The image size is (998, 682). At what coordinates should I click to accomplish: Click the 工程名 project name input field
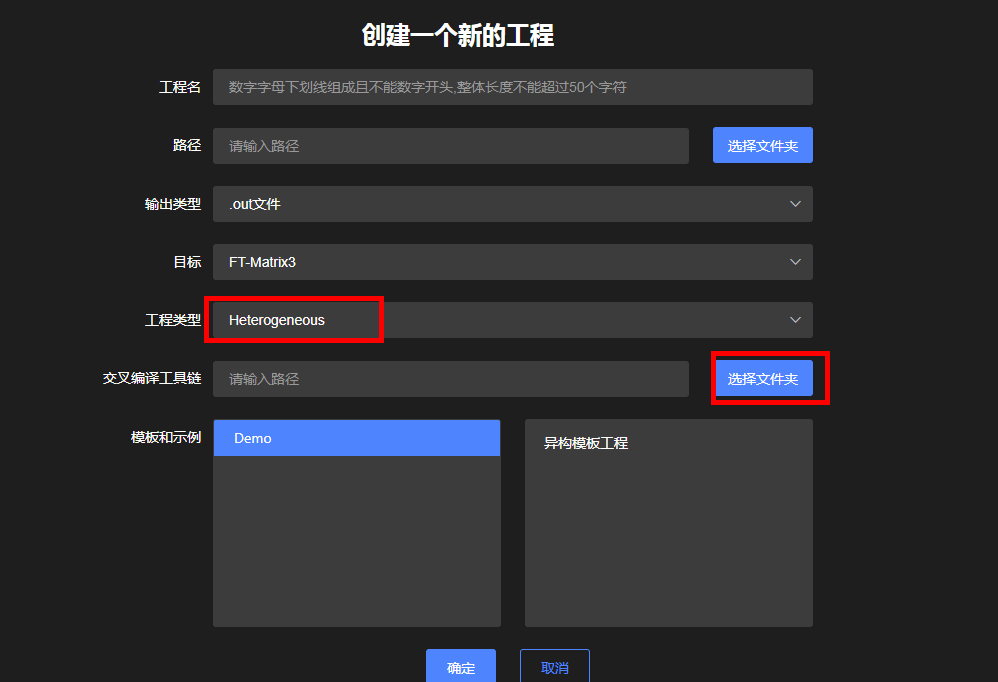click(512, 87)
